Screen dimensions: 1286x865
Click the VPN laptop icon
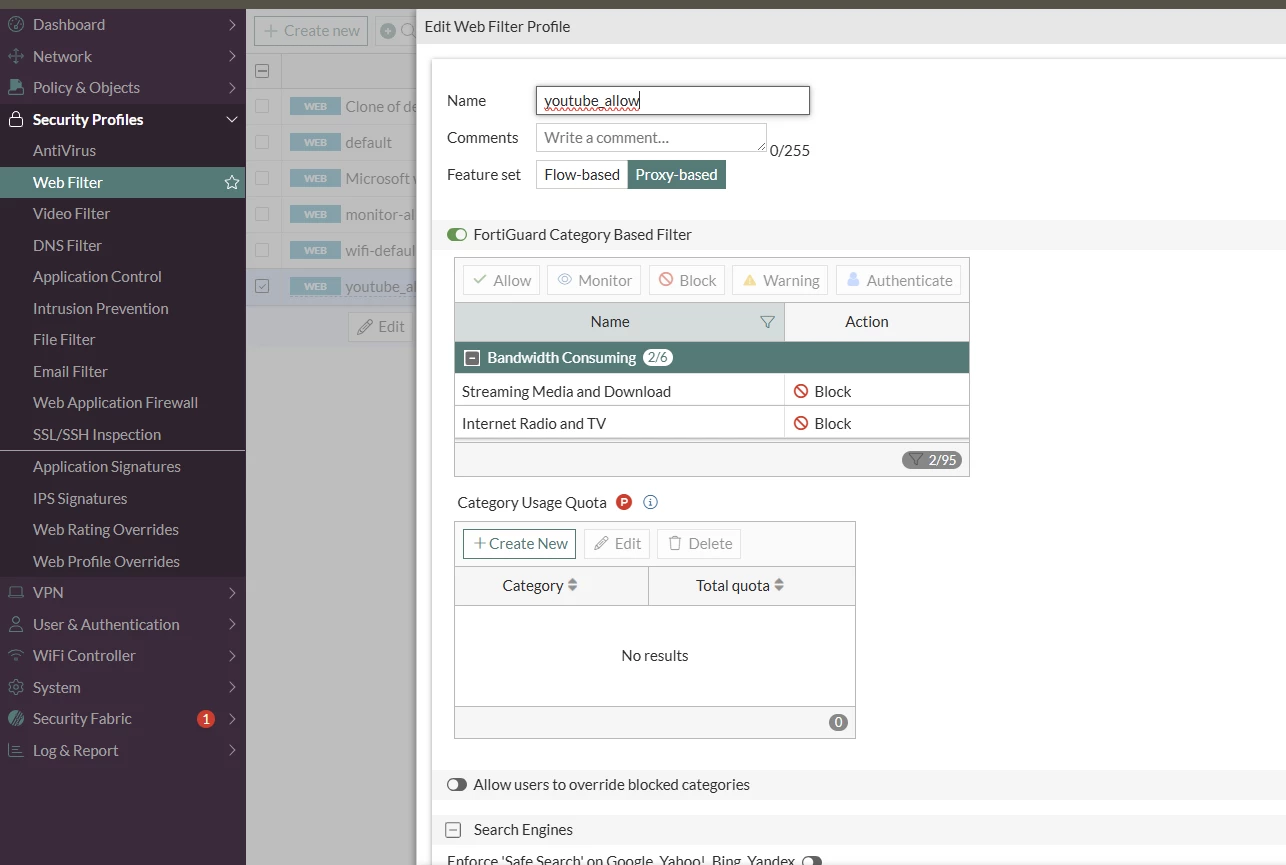(x=15, y=592)
